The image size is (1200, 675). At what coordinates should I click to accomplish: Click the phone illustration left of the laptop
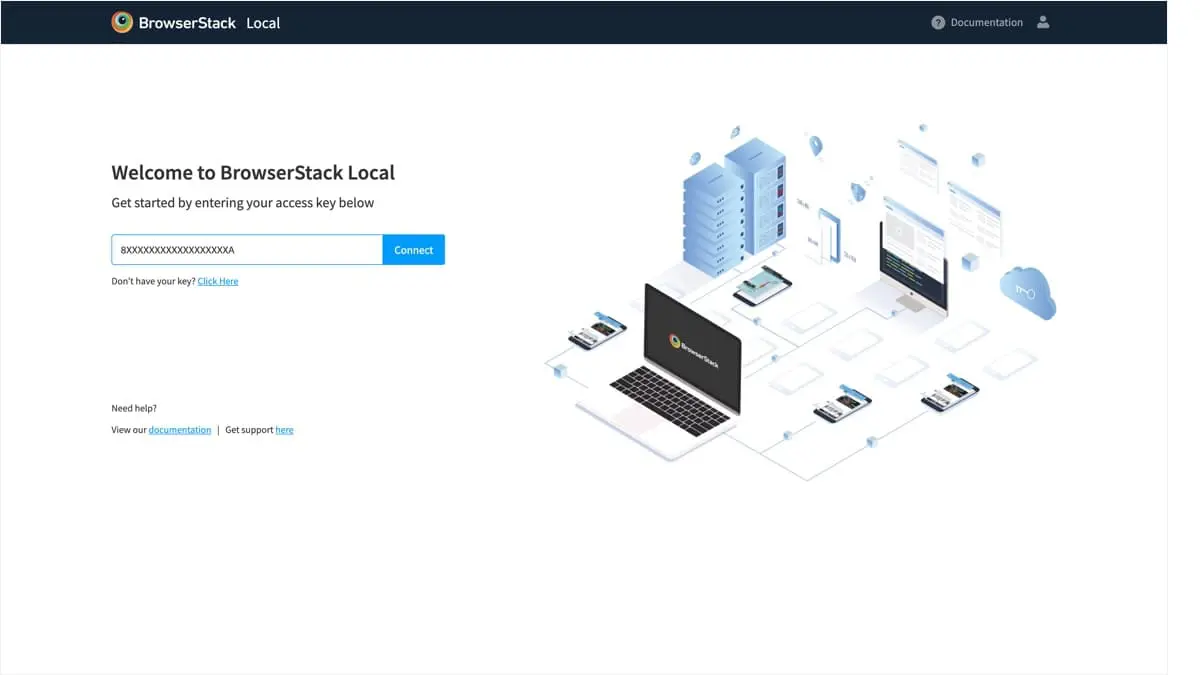point(597,332)
